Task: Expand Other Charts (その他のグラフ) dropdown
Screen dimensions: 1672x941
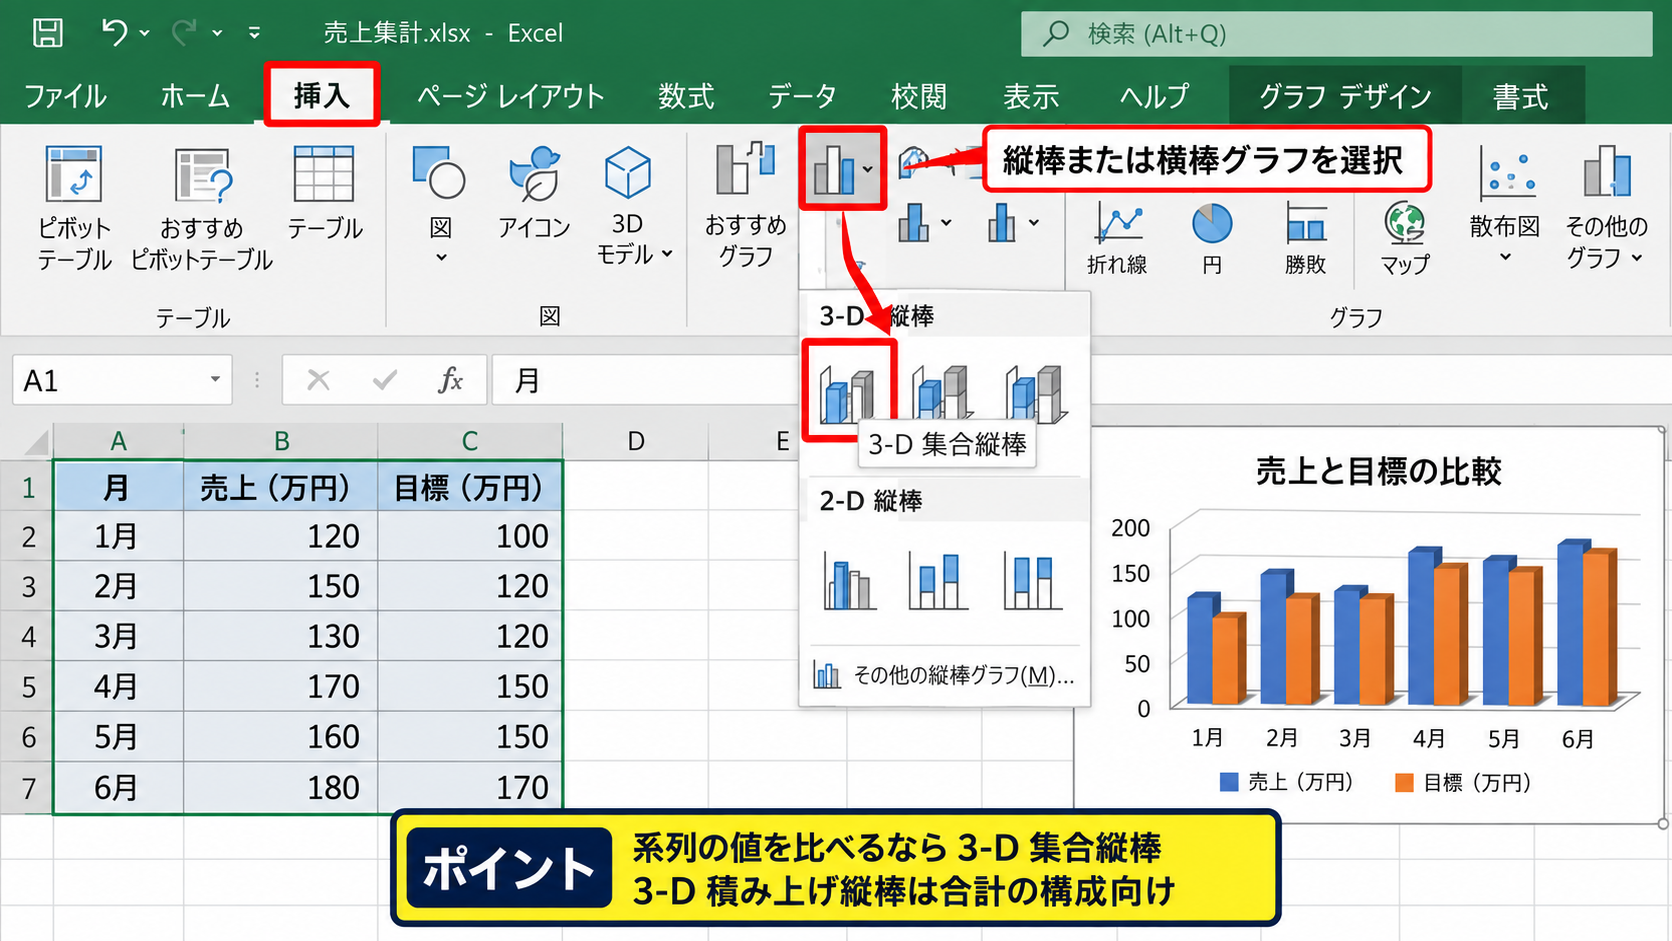Action: point(1637,258)
